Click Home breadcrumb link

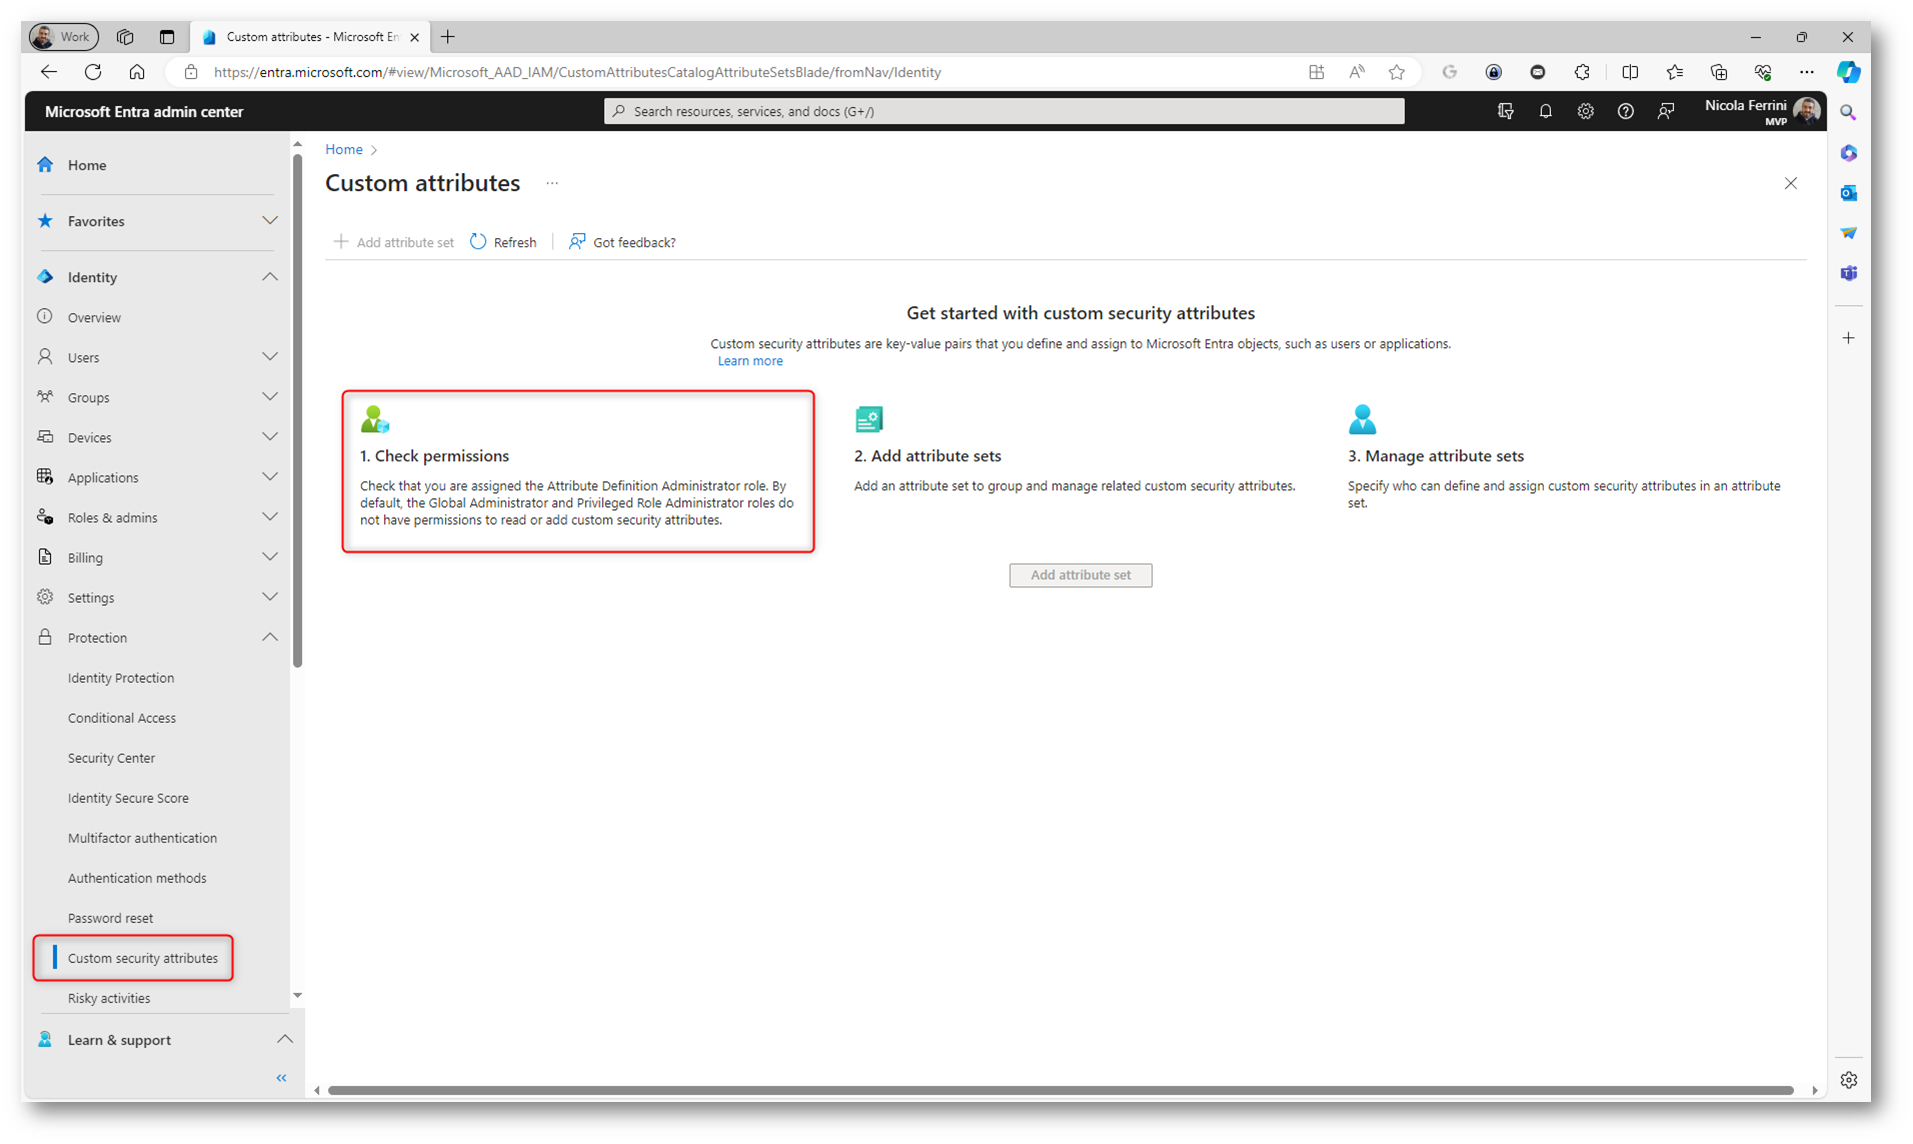[x=343, y=149]
